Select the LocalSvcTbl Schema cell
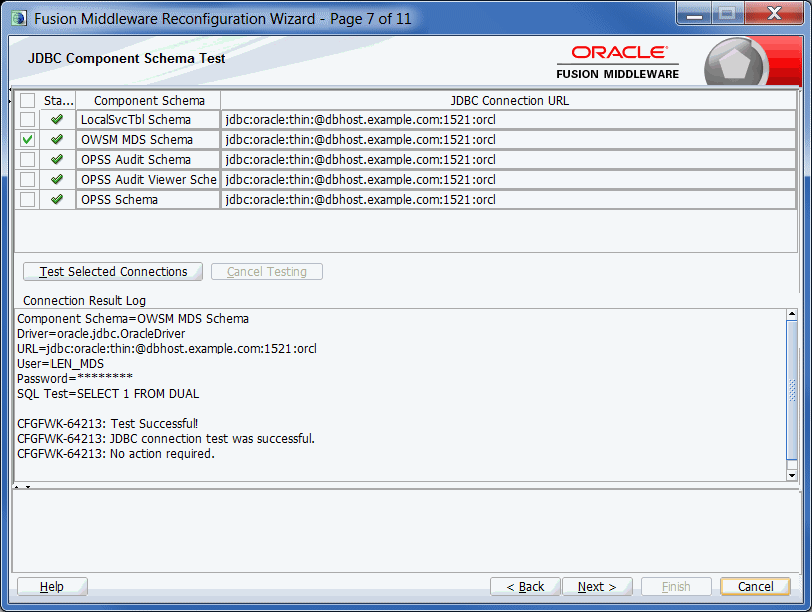 [148, 120]
